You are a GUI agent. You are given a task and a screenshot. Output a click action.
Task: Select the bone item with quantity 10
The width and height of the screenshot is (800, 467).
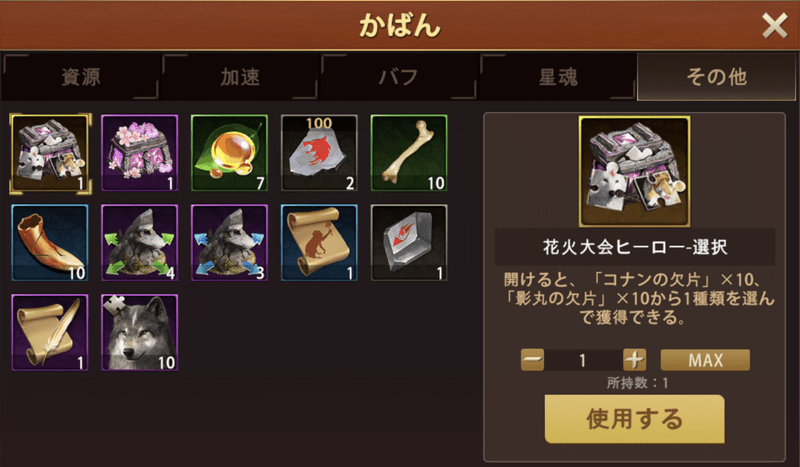pyautogui.click(x=409, y=153)
